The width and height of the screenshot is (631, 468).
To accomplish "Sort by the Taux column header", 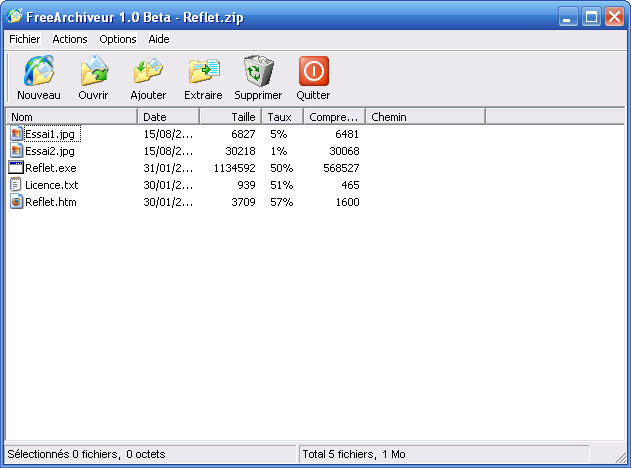I will (x=283, y=117).
